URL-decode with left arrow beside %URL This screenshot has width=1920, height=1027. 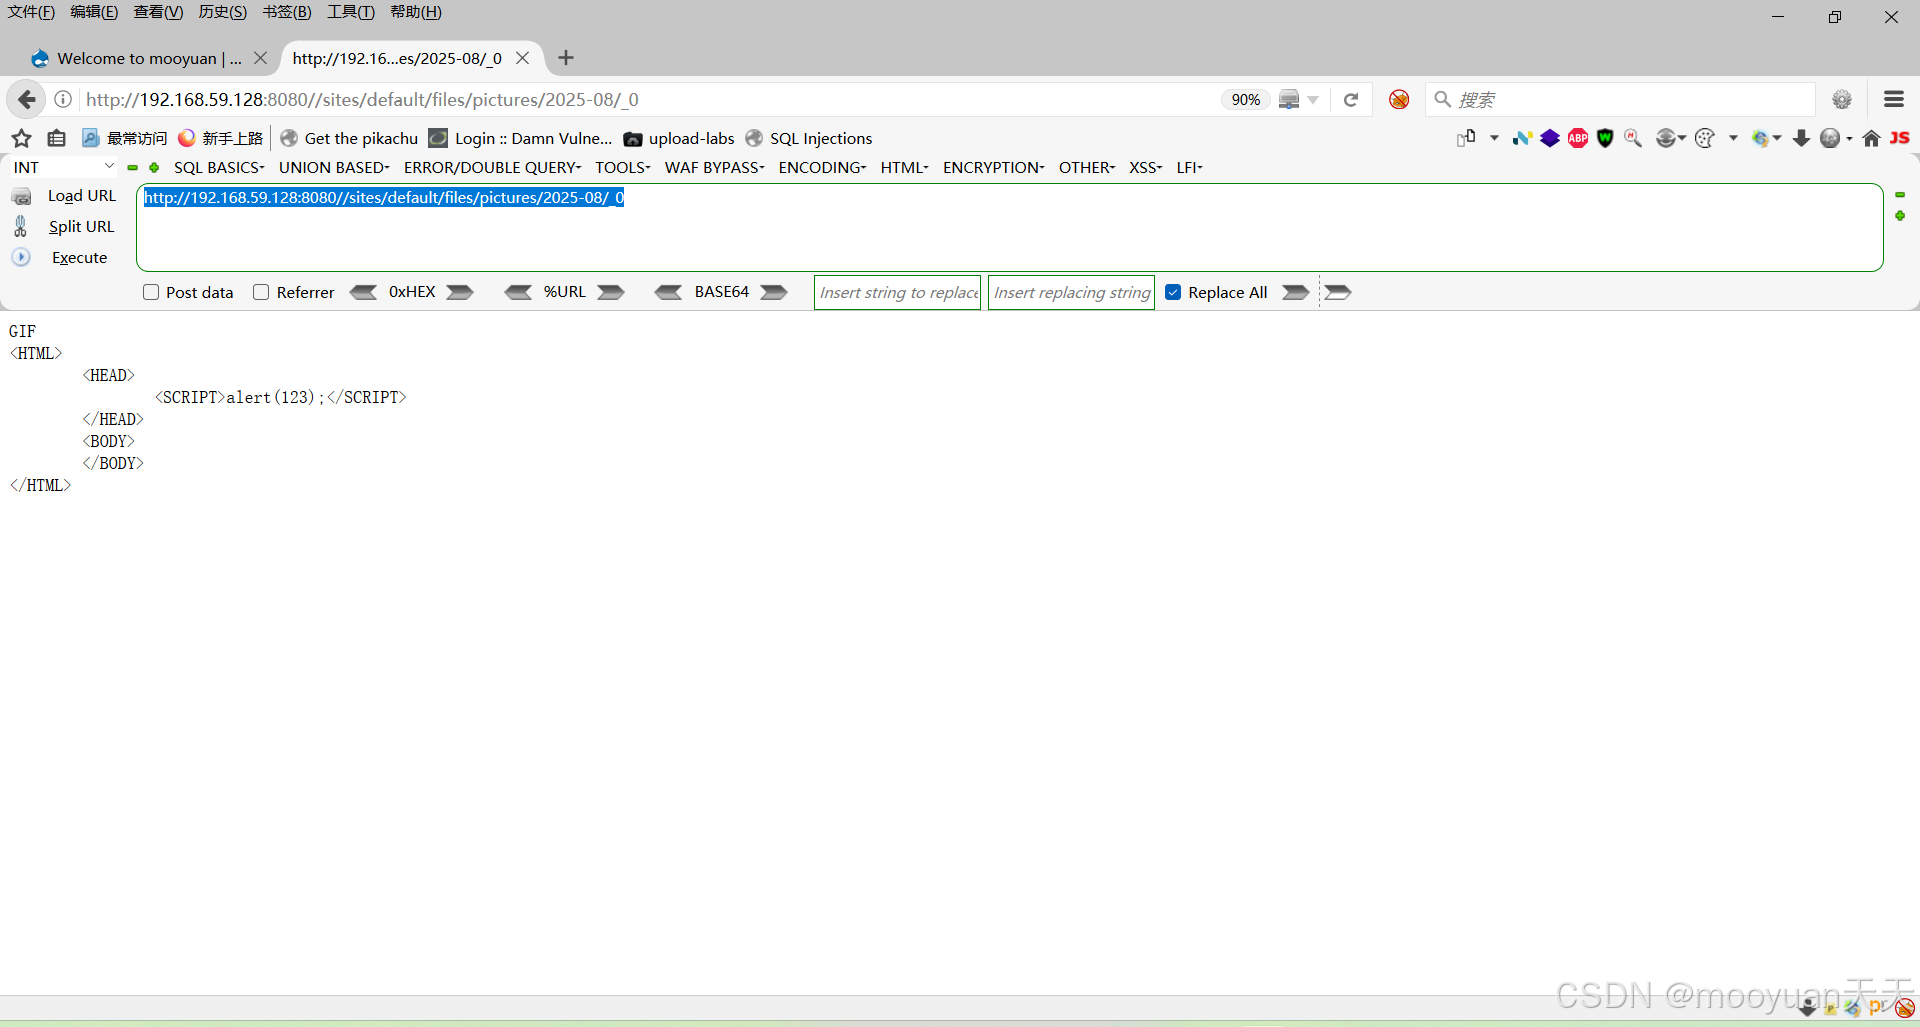point(518,292)
